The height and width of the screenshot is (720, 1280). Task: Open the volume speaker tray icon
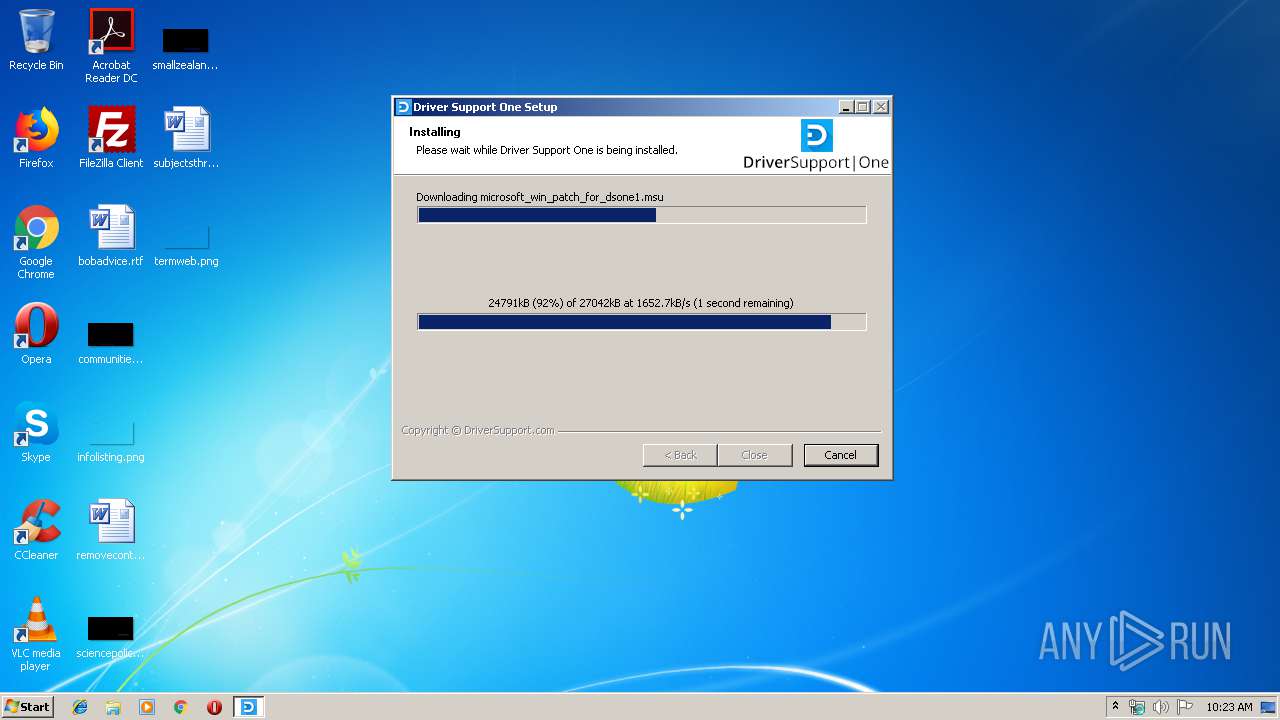(1161, 707)
